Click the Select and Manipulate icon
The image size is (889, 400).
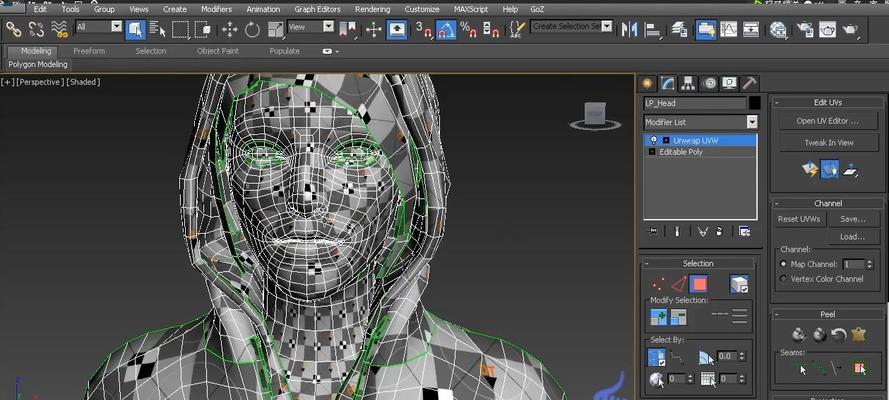point(374,29)
